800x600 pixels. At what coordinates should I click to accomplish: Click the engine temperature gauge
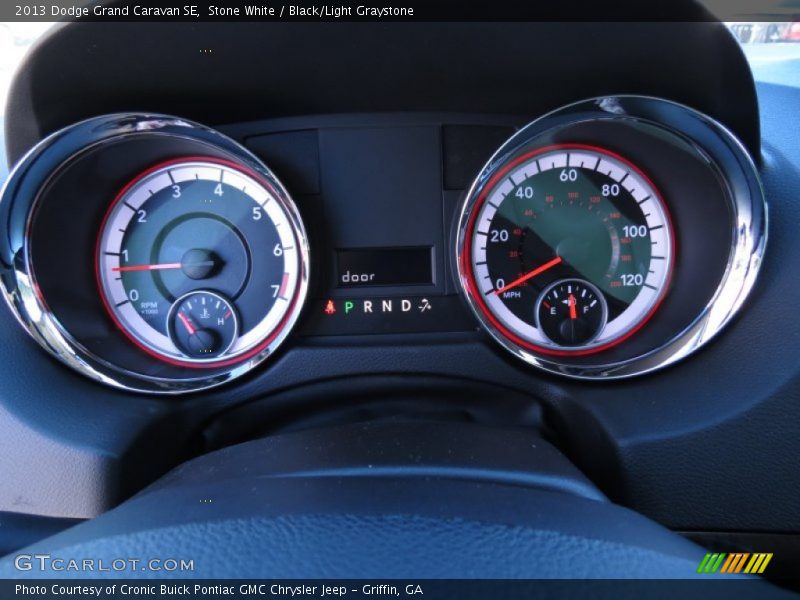tap(204, 324)
